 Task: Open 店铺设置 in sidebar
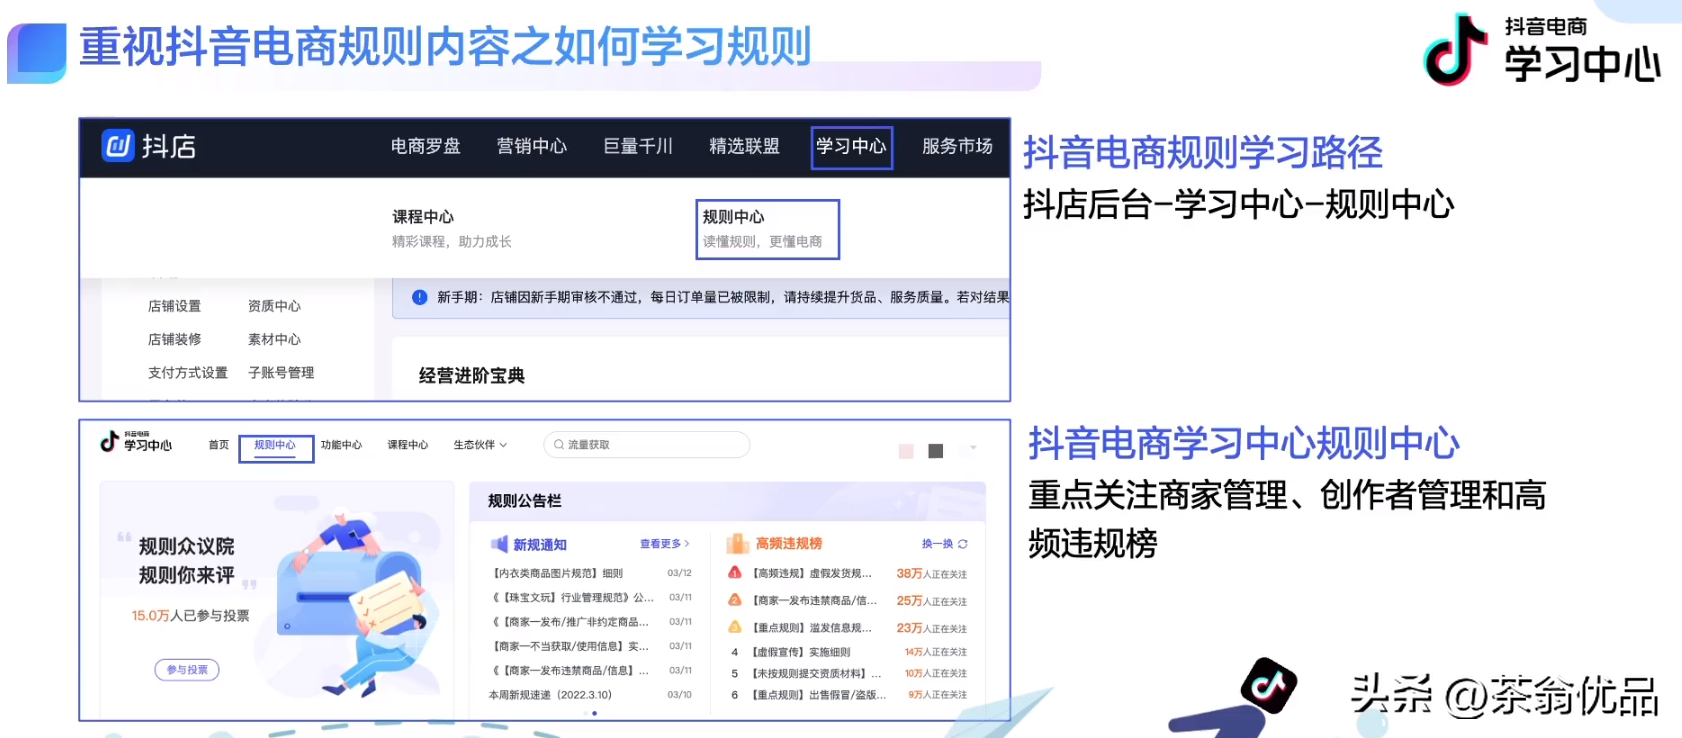click(174, 306)
